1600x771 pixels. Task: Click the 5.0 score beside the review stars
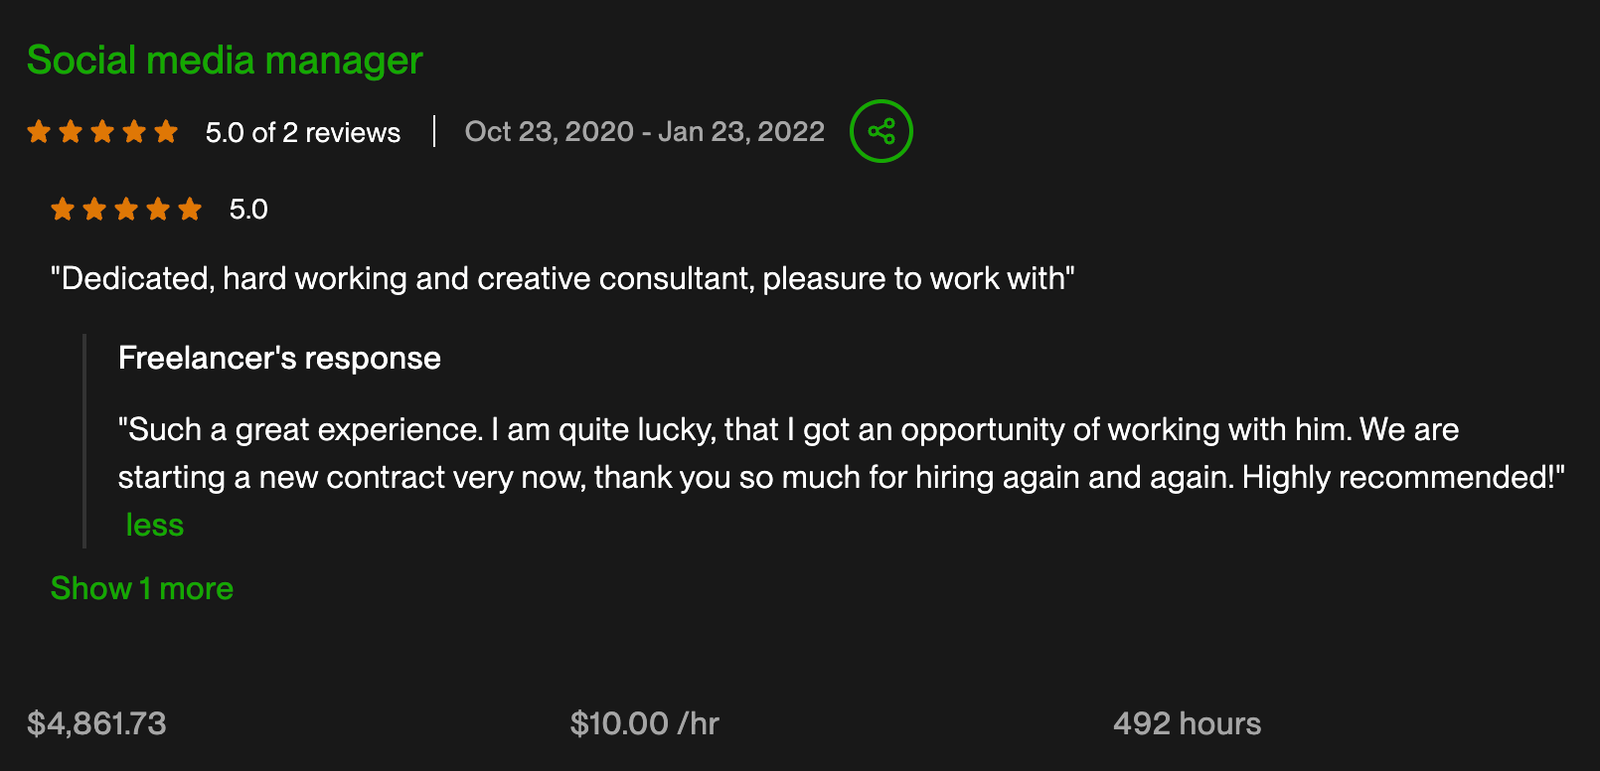248,209
